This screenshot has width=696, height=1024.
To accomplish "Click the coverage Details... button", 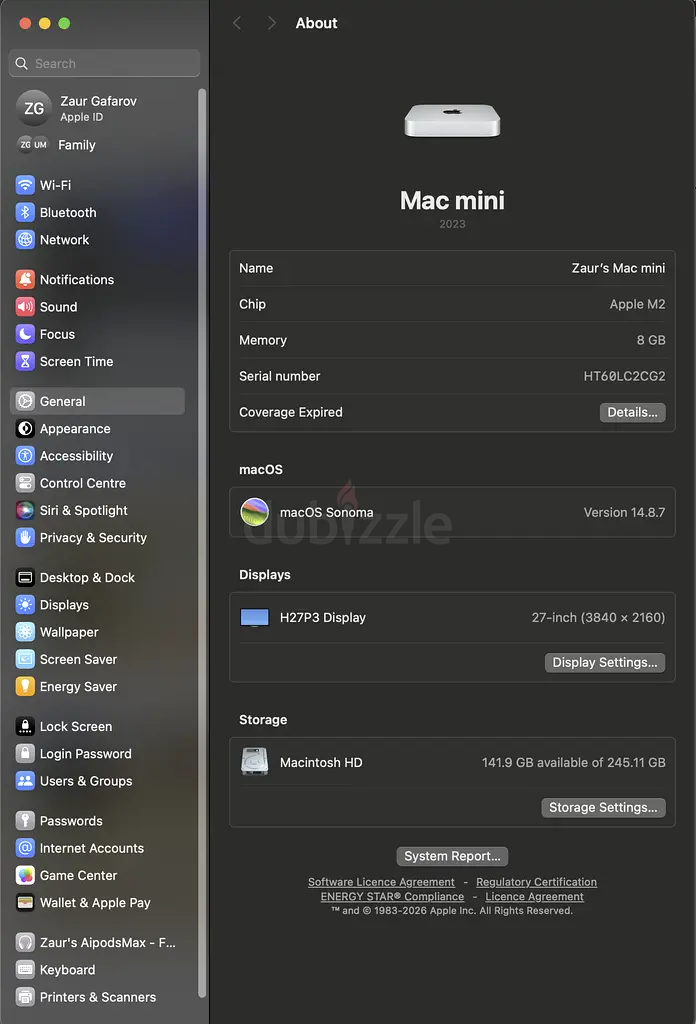I will tap(633, 413).
